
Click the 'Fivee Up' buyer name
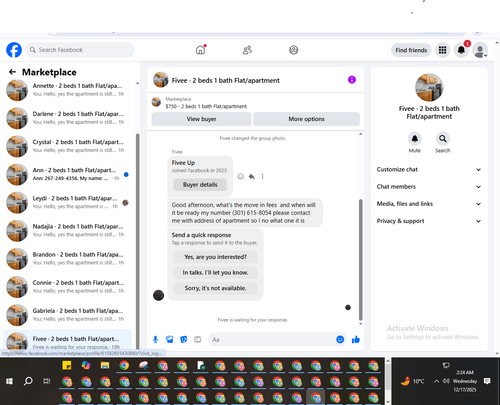[x=183, y=163]
